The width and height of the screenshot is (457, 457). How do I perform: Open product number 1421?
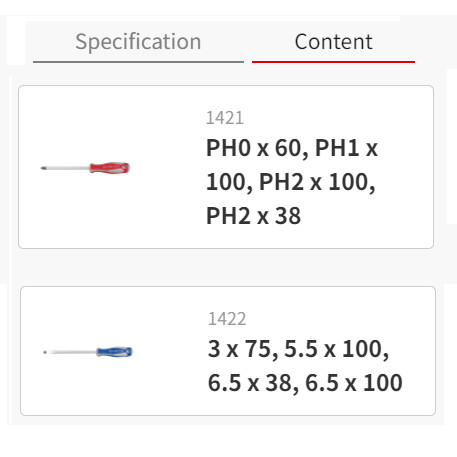(x=225, y=118)
